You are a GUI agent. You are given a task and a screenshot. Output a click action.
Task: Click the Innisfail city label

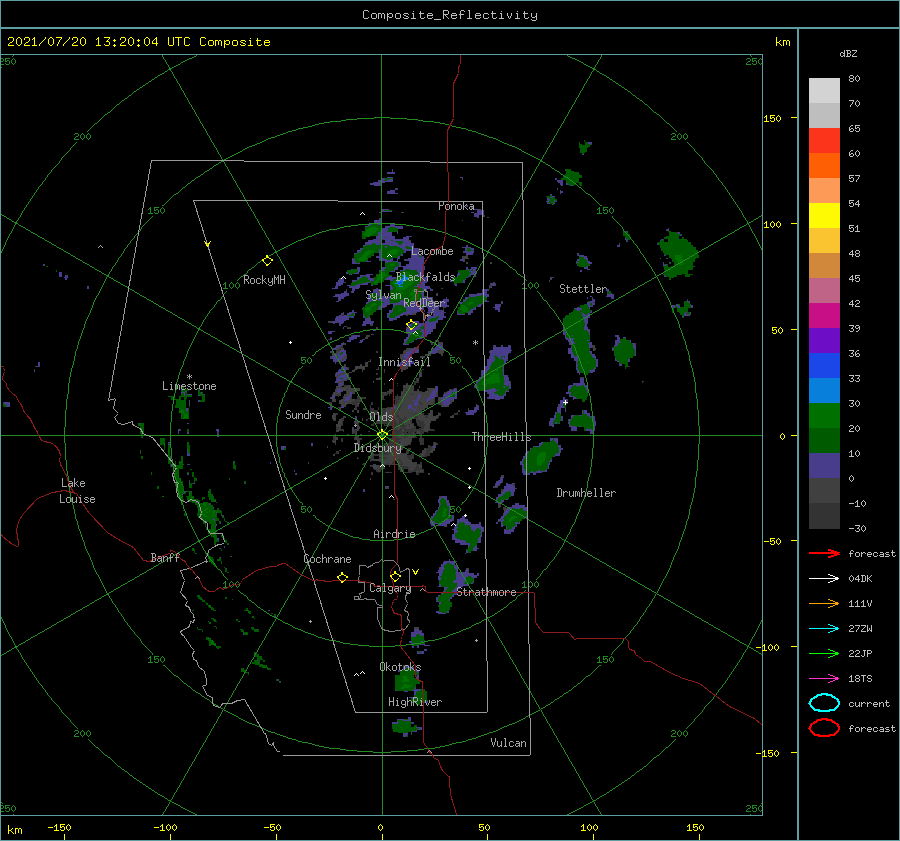tap(404, 362)
